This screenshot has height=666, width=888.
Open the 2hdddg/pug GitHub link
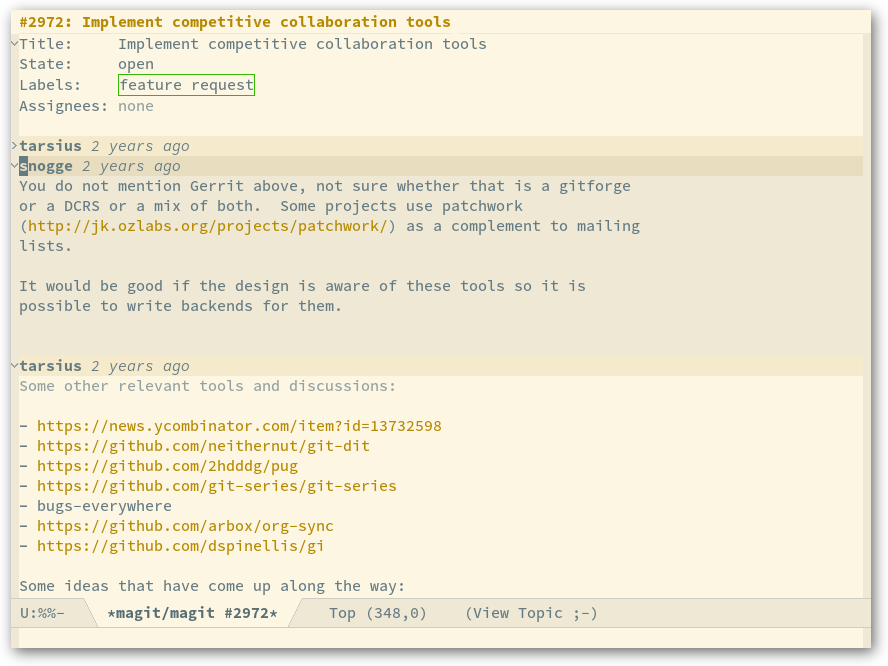tap(168, 466)
